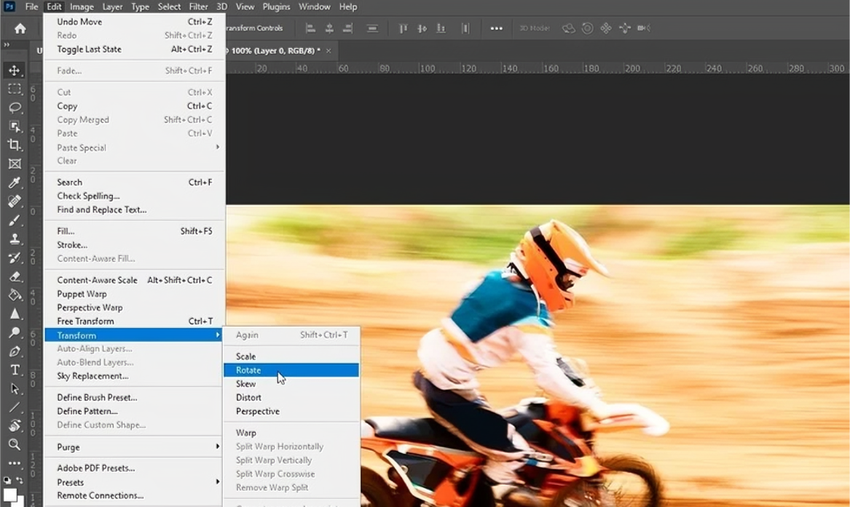This screenshot has width=850, height=507.
Task: Switch to the Layer 0, RGB/8 document tab
Action: pos(274,50)
